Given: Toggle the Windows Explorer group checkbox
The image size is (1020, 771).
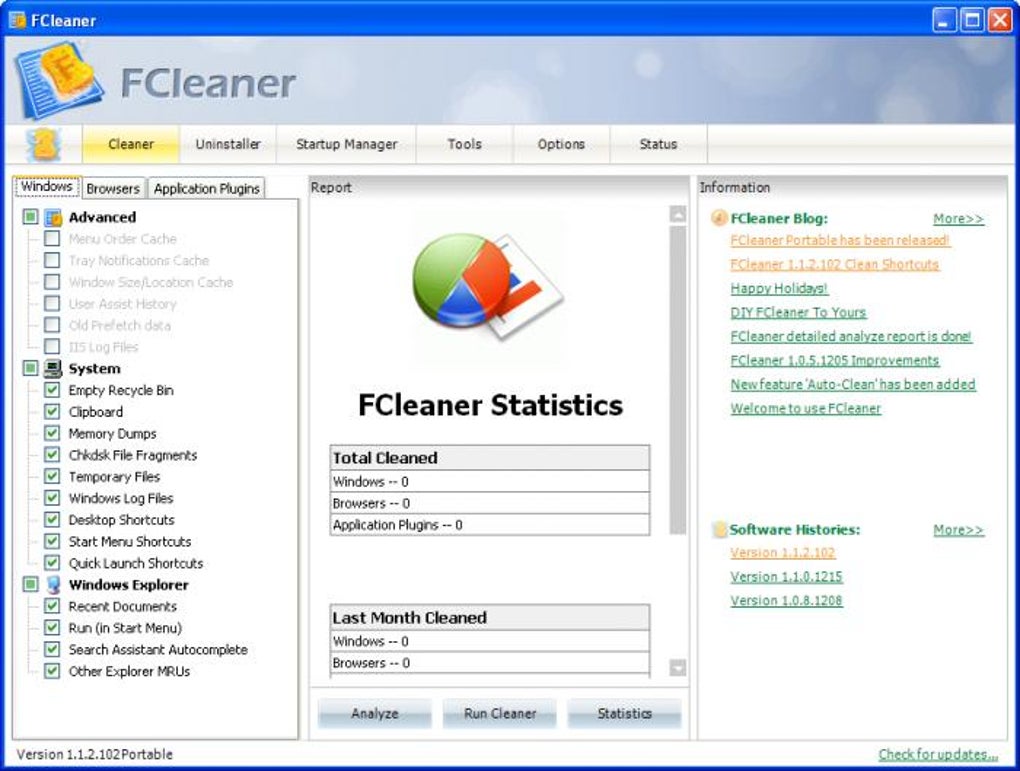Looking at the screenshot, I should pos(31,584).
